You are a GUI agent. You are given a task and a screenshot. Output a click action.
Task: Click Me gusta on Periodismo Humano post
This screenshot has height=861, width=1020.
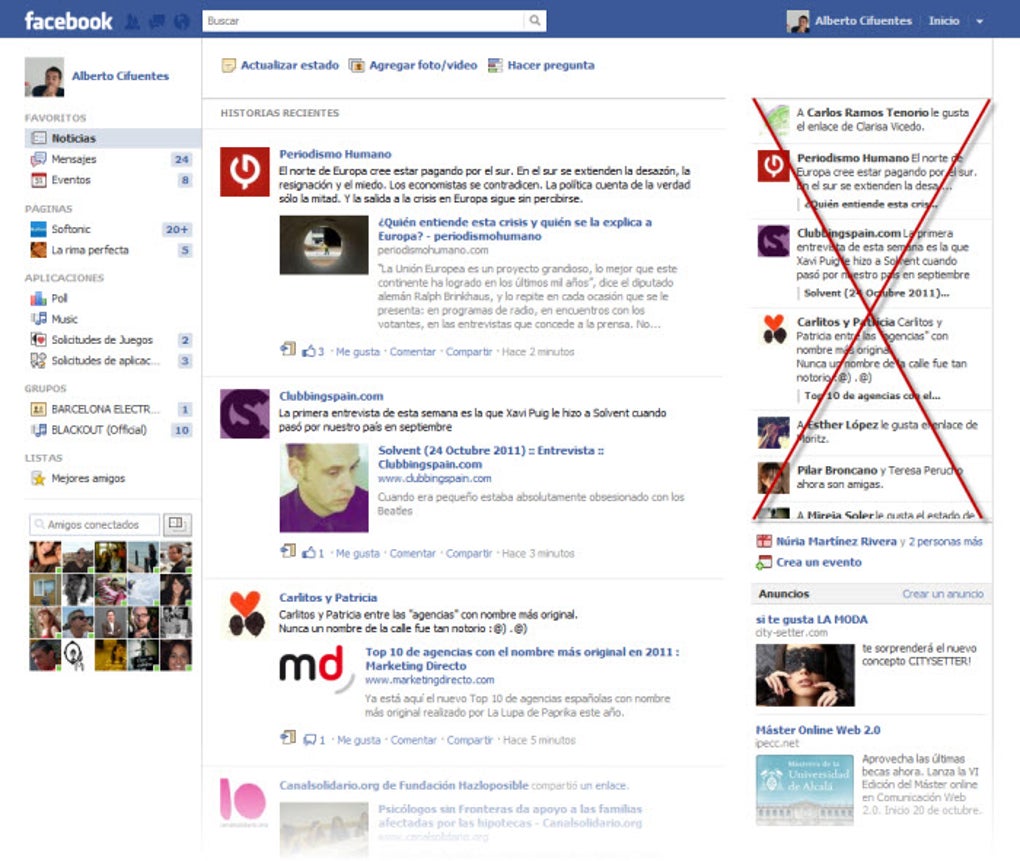358,352
